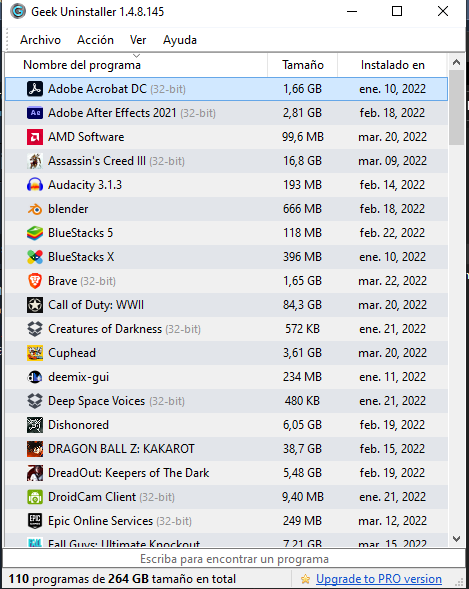The image size is (469, 589).
Task: Click the scrollbar up arrow
Action: 456,62
